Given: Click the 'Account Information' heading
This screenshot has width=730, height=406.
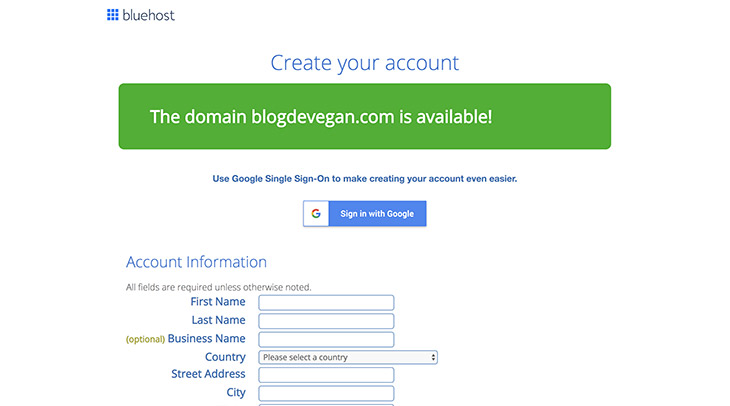Looking at the screenshot, I should tap(196, 262).
